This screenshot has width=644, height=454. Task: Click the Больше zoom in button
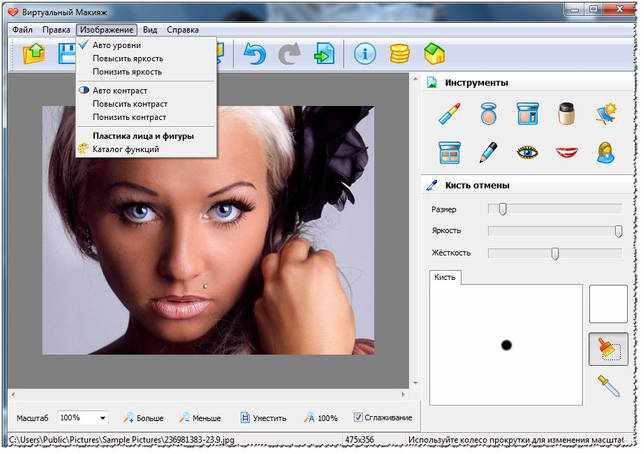pos(143,418)
